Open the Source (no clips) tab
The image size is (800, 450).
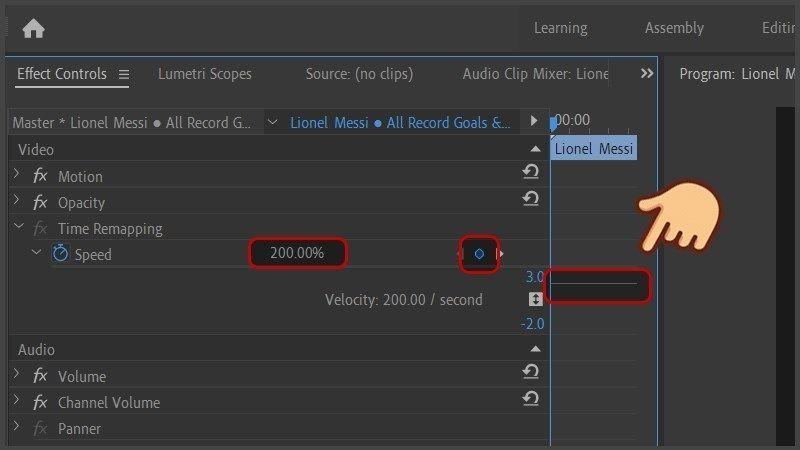point(359,74)
